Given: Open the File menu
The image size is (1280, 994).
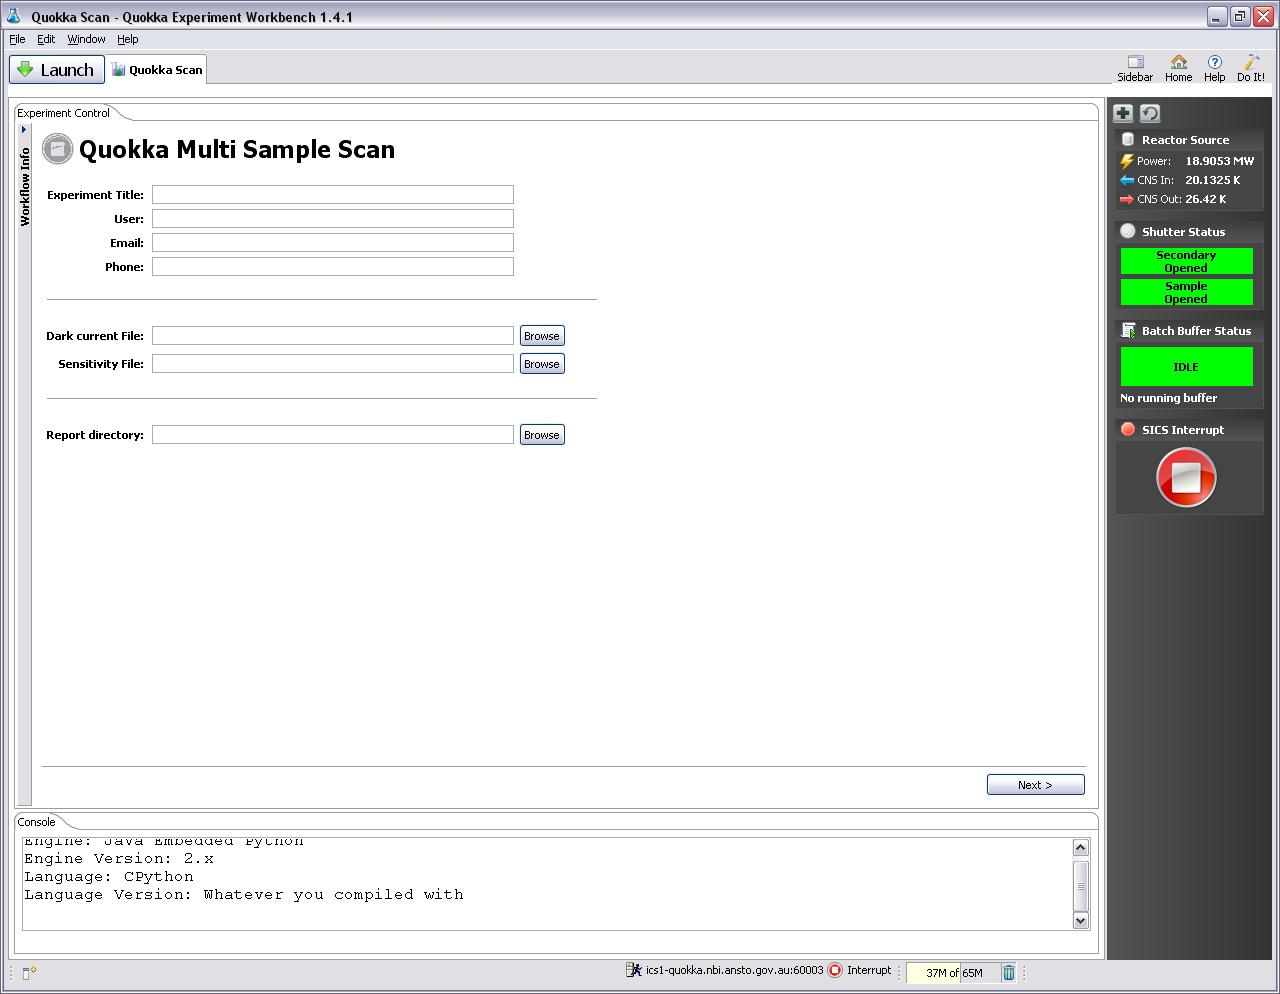Looking at the screenshot, I should 17,39.
